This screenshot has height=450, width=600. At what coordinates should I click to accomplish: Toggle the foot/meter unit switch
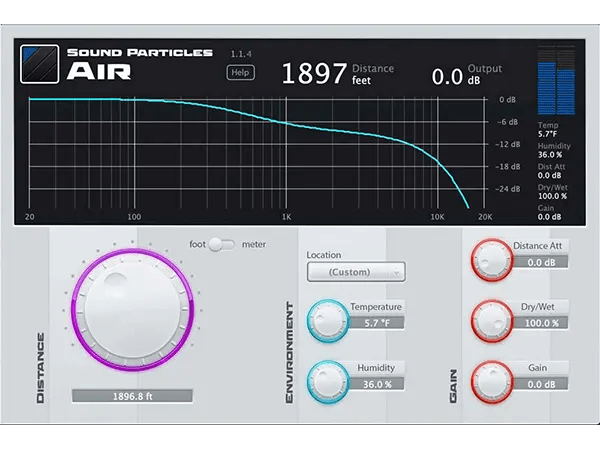[x=222, y=245]
